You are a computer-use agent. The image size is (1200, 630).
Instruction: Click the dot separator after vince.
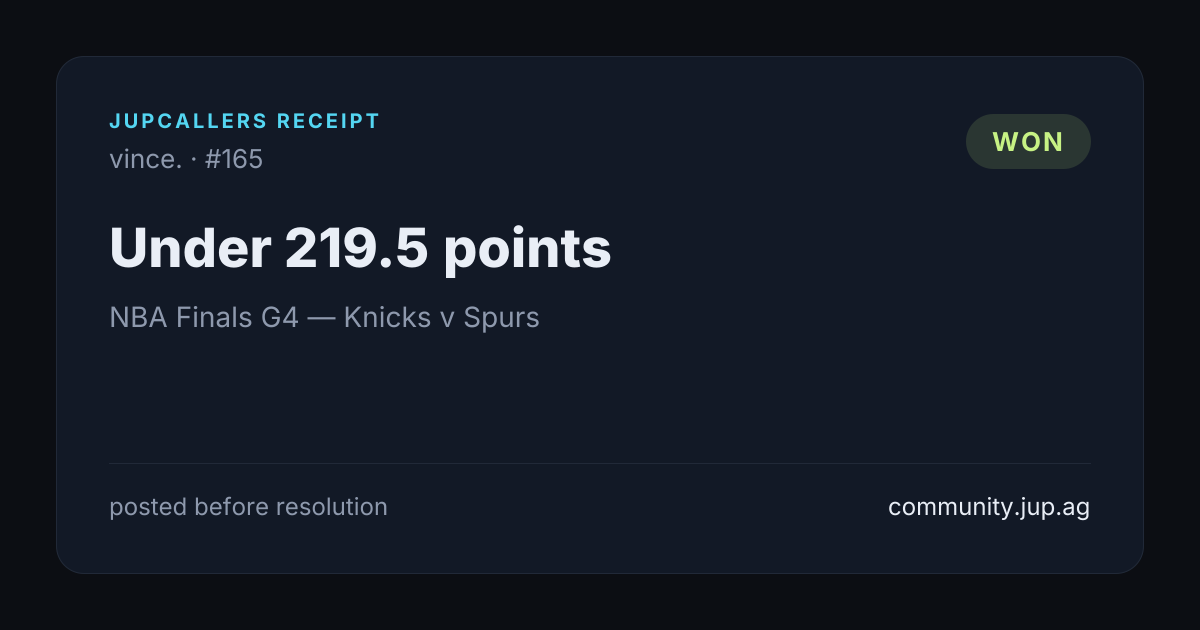point(194,160)
